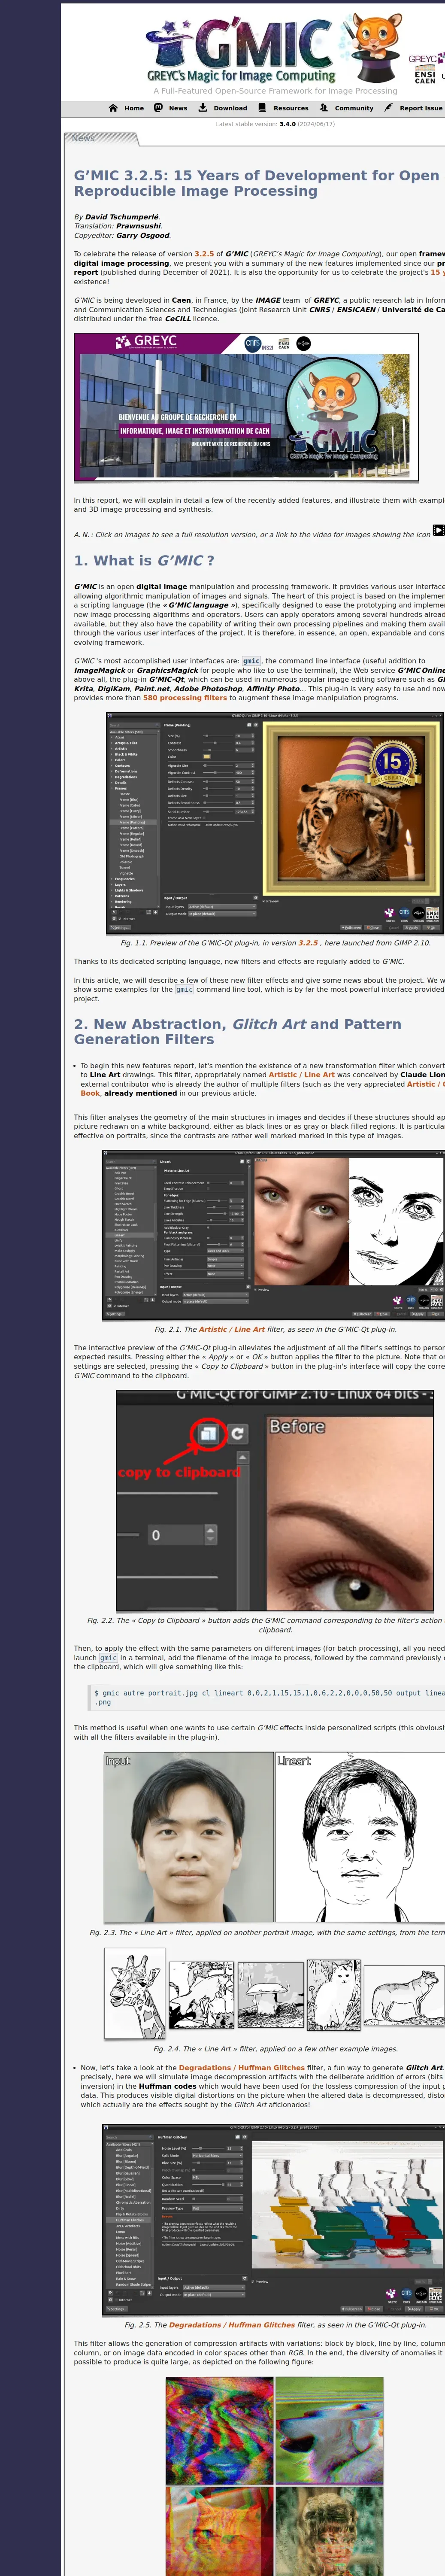Select the News tab
This screenshot has width=445, height=2576.
pos(83,139)
